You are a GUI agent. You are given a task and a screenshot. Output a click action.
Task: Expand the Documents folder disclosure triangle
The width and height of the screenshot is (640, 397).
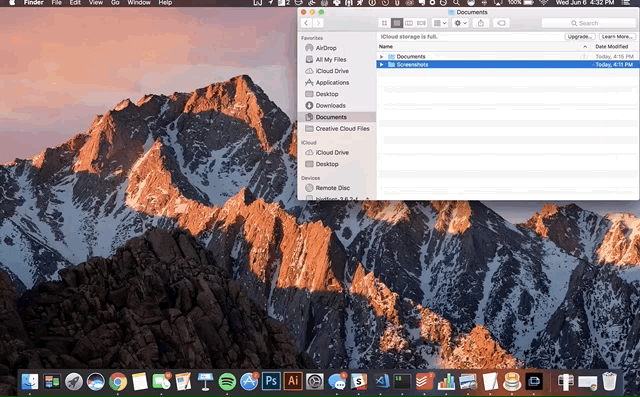click(382, 57)
